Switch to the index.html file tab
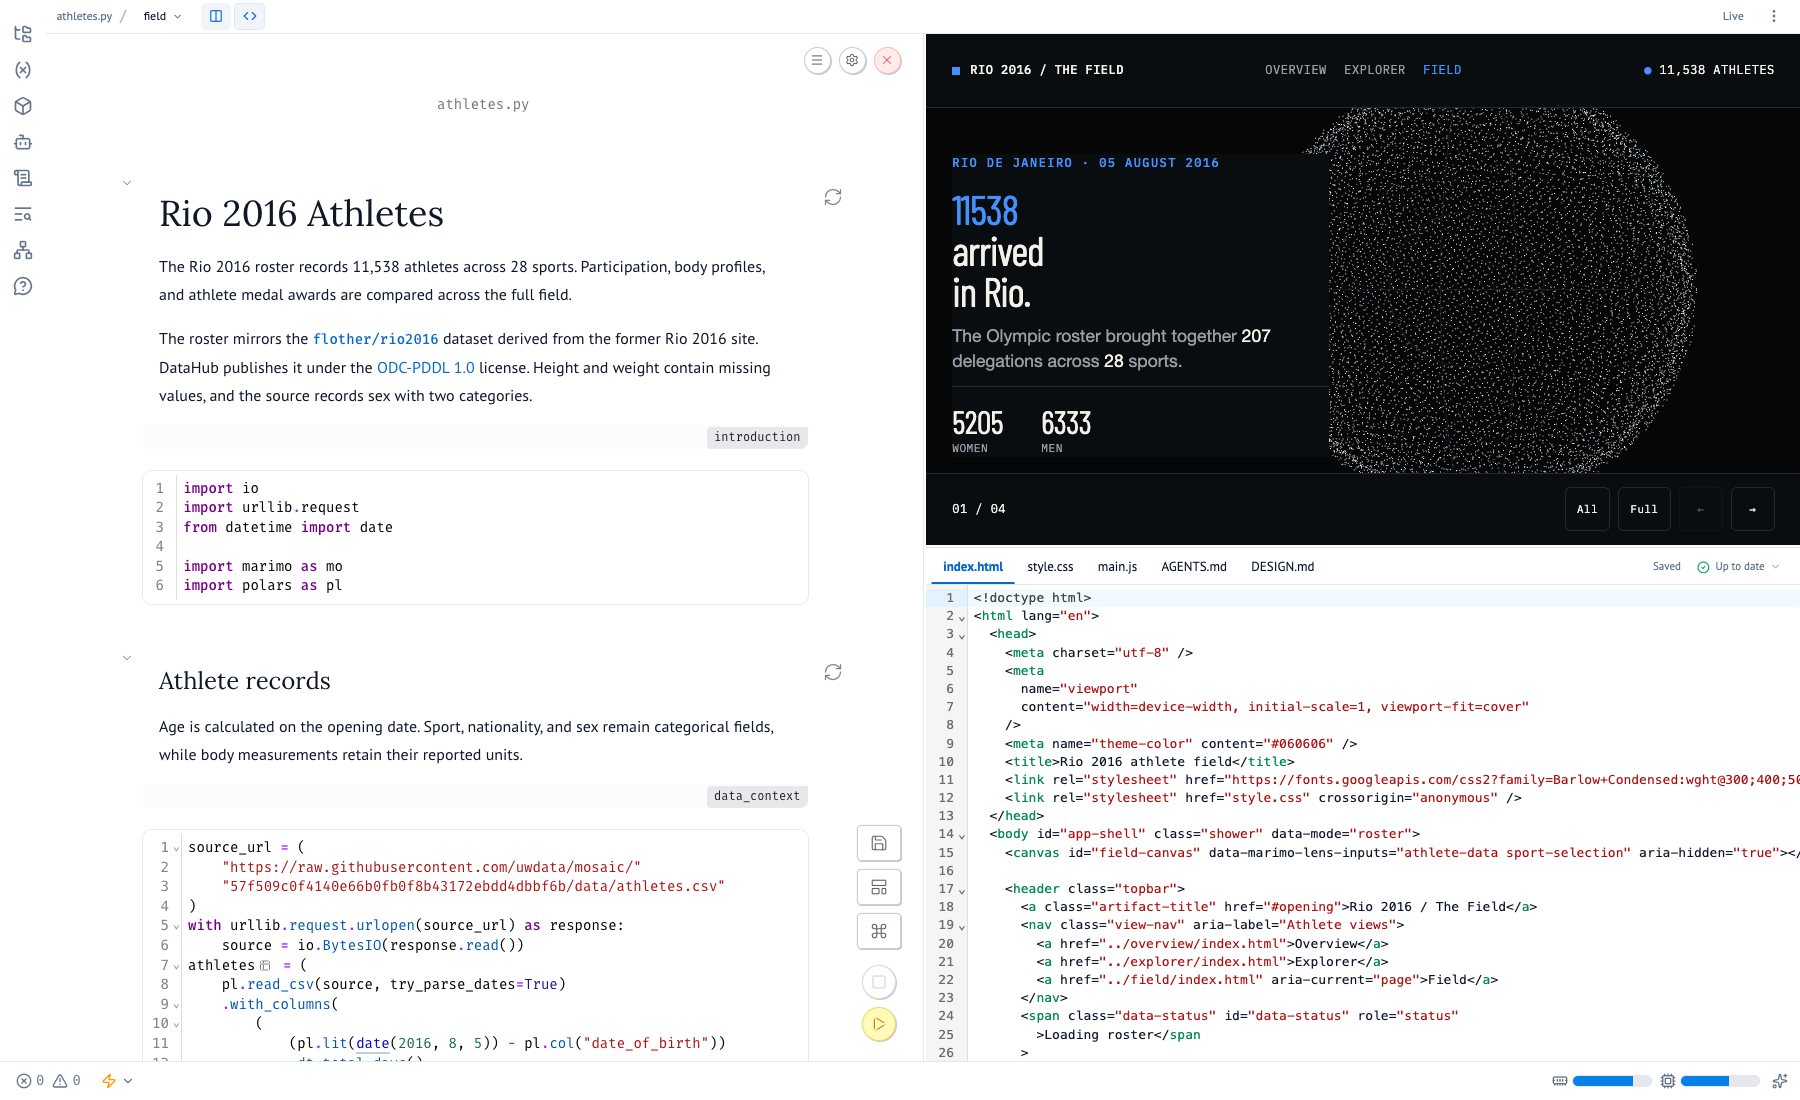This screenshot has width=1800, height=1100. (973, 567)
